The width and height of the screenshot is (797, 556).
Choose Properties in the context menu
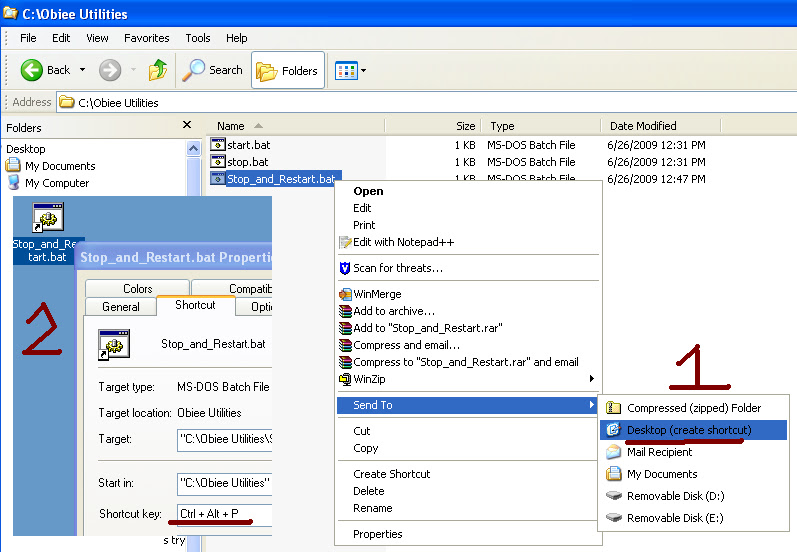(x=377, y=534)
